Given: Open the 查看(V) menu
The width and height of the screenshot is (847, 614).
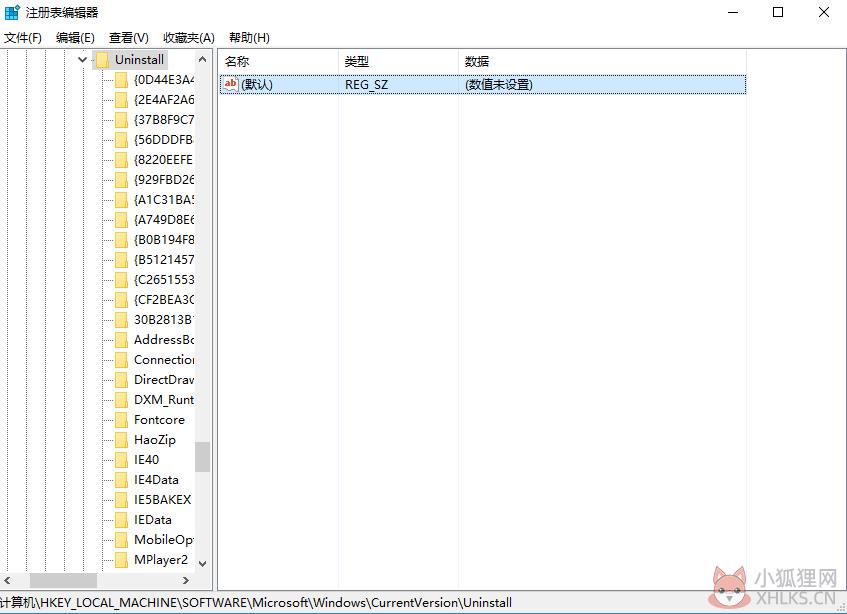Looking at the screenshot, I should click(x=129, y=38).
